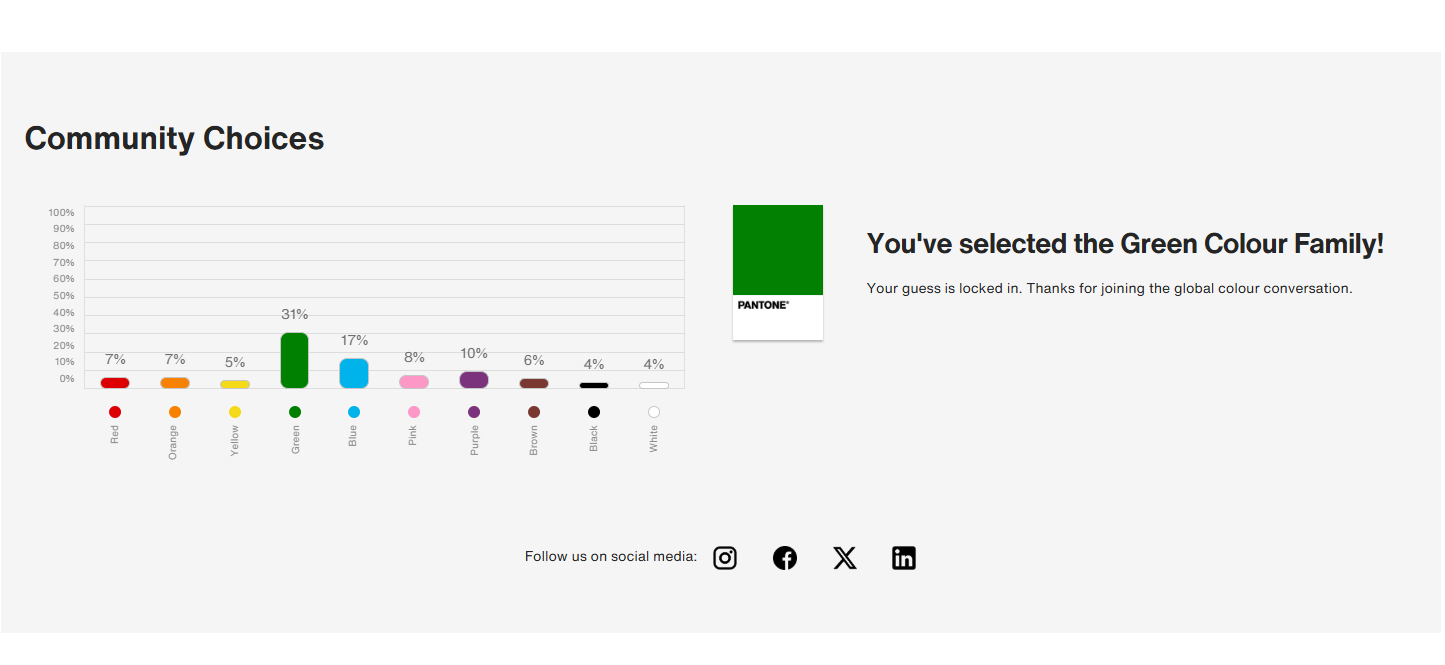Click the blue legend dot

coord(354,412)
